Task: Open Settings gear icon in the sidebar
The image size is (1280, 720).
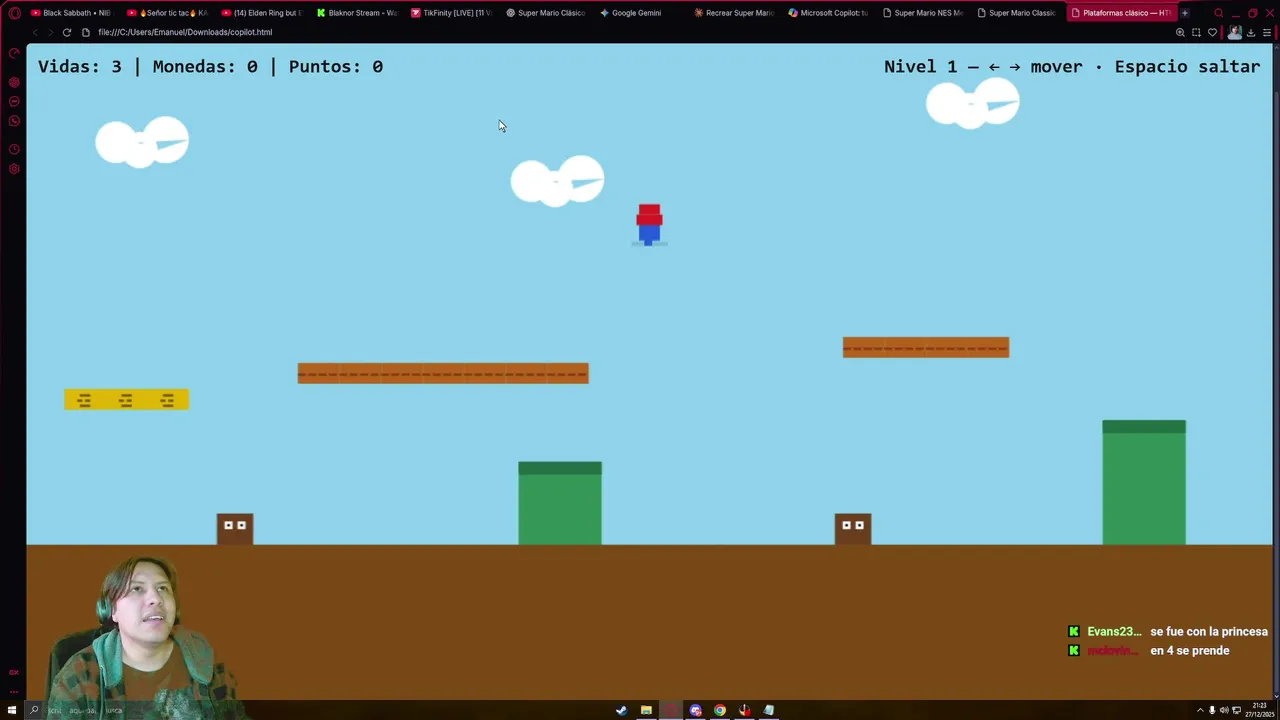Action: point(14,169)
